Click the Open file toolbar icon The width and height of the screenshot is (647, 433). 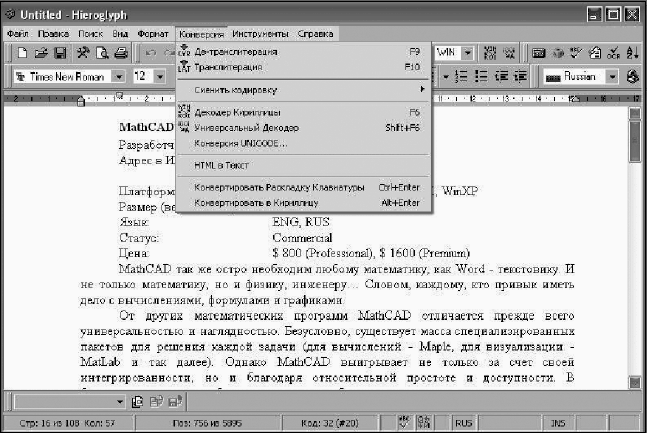click(x=41, y=52)
